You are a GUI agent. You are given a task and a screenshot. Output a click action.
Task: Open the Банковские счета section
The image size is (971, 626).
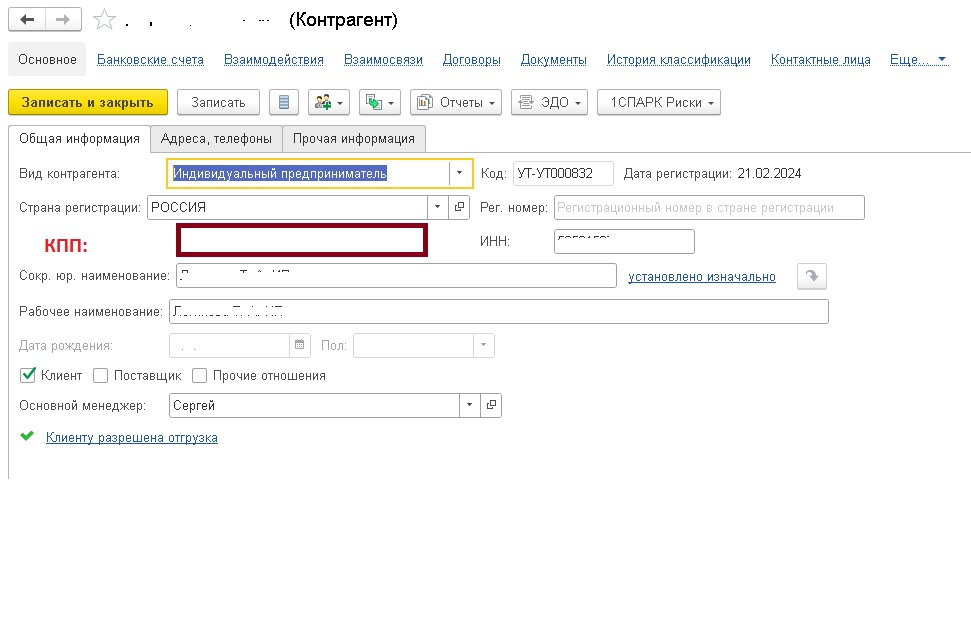pos(150,59)
